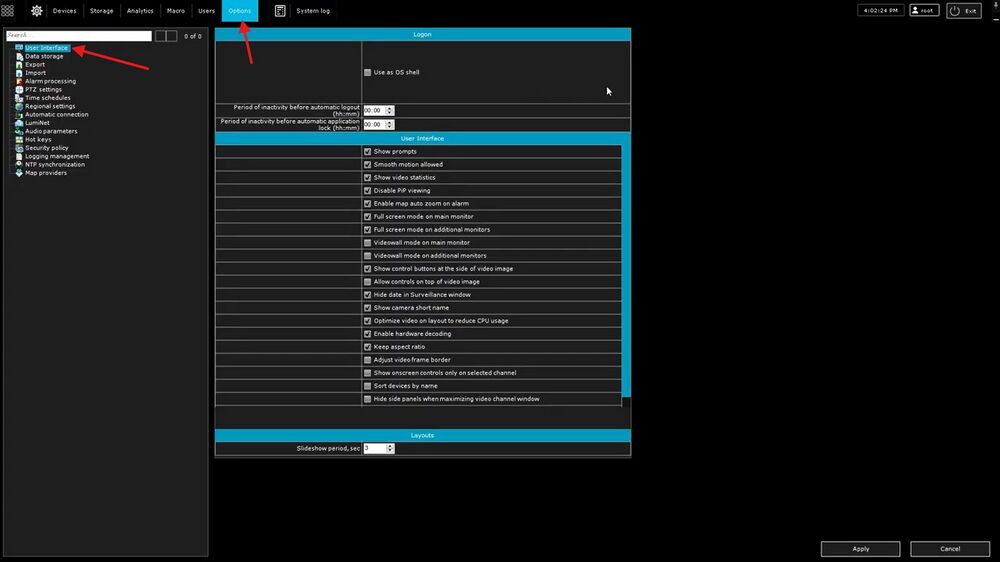The image size is (1000, 562).
Task: Click the Export tree icon
Action: pyautogui.click(x=19, y=64)
